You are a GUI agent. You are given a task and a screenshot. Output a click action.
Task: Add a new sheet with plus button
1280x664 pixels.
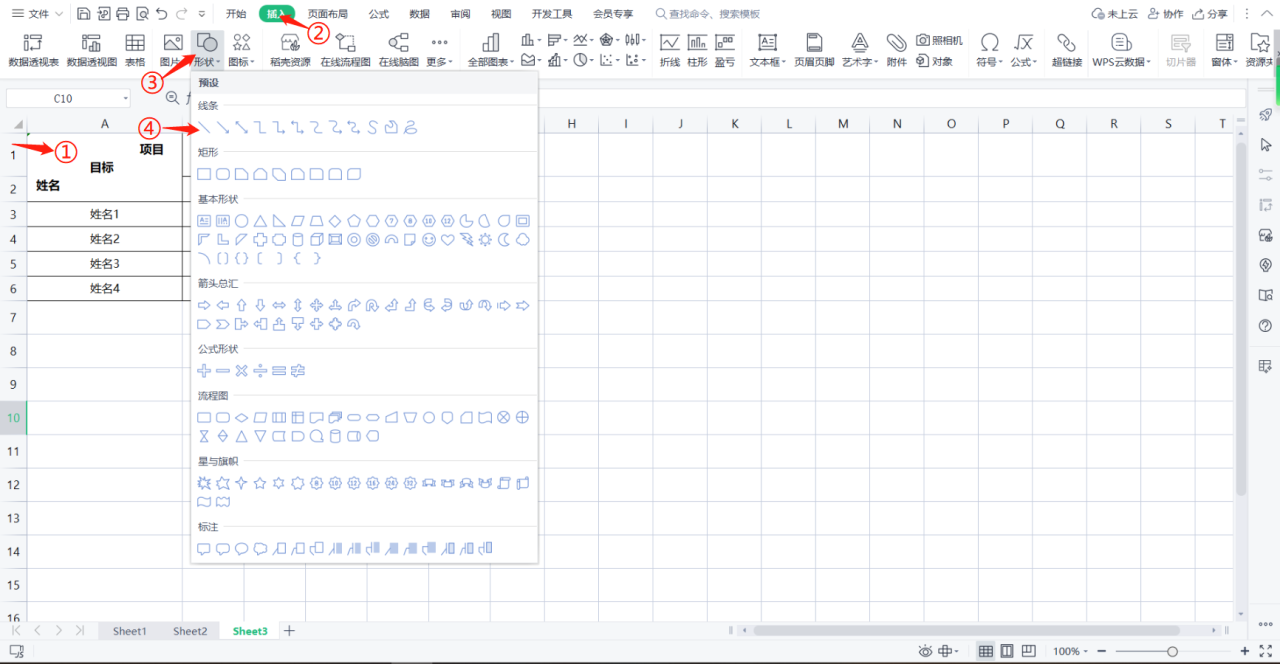(289, 631)
